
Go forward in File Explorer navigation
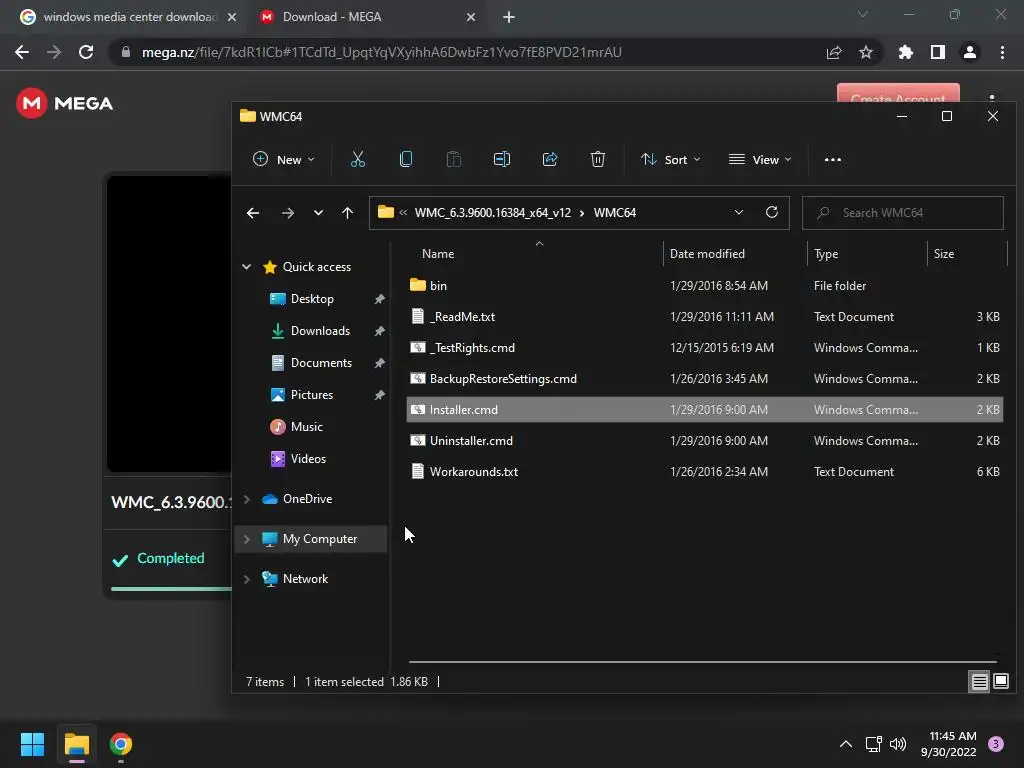[x=287, y=213]
